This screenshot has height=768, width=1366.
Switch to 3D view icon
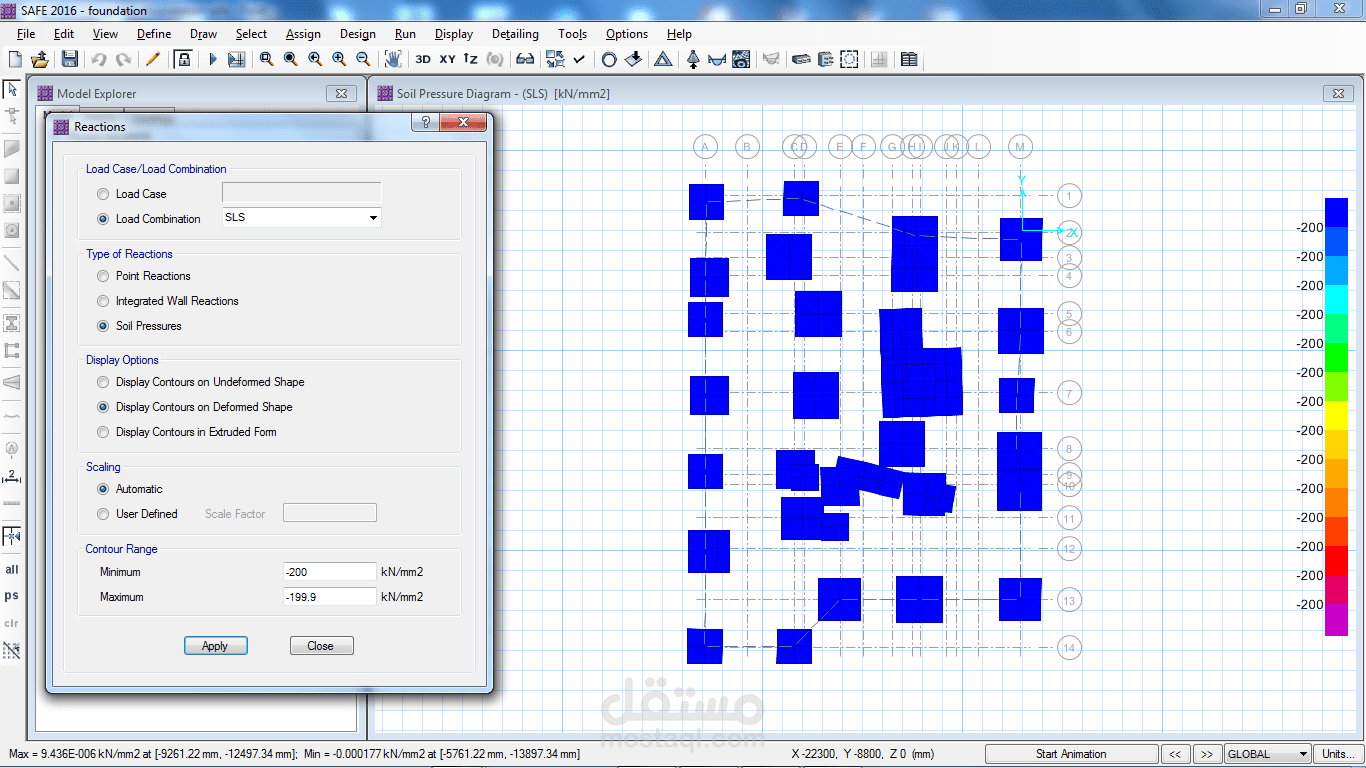tap(423, 59)
